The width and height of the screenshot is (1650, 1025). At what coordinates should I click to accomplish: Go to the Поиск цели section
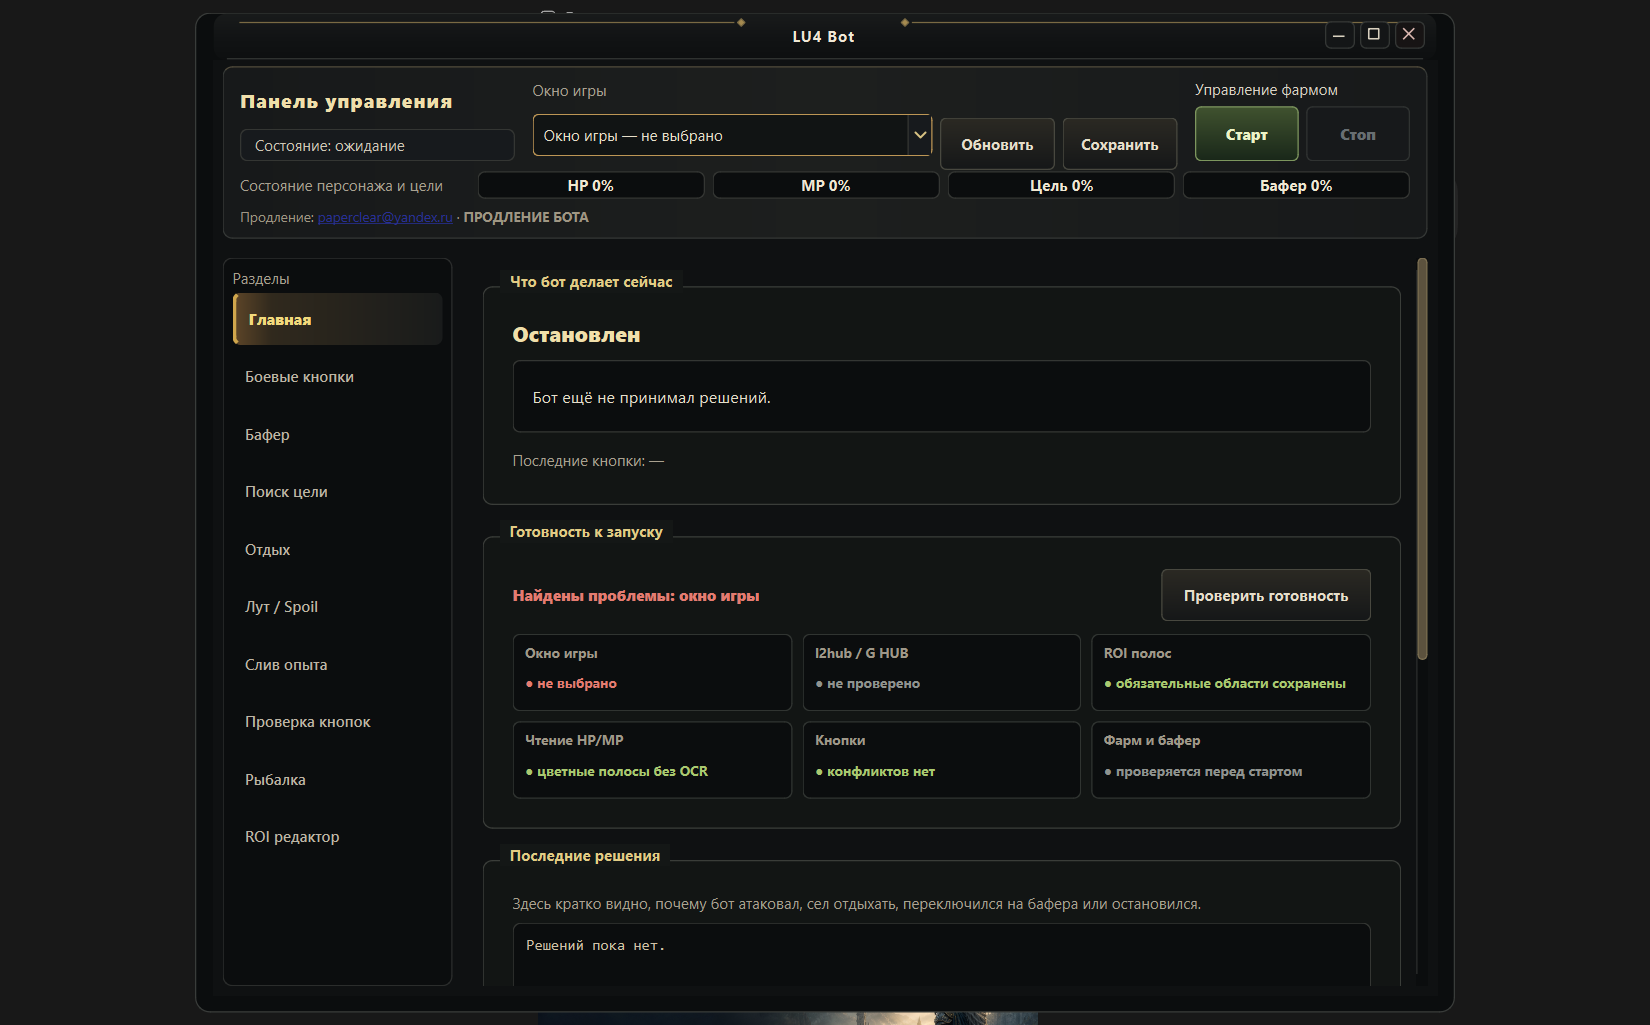pyautogui.click(x=338, y=492)
